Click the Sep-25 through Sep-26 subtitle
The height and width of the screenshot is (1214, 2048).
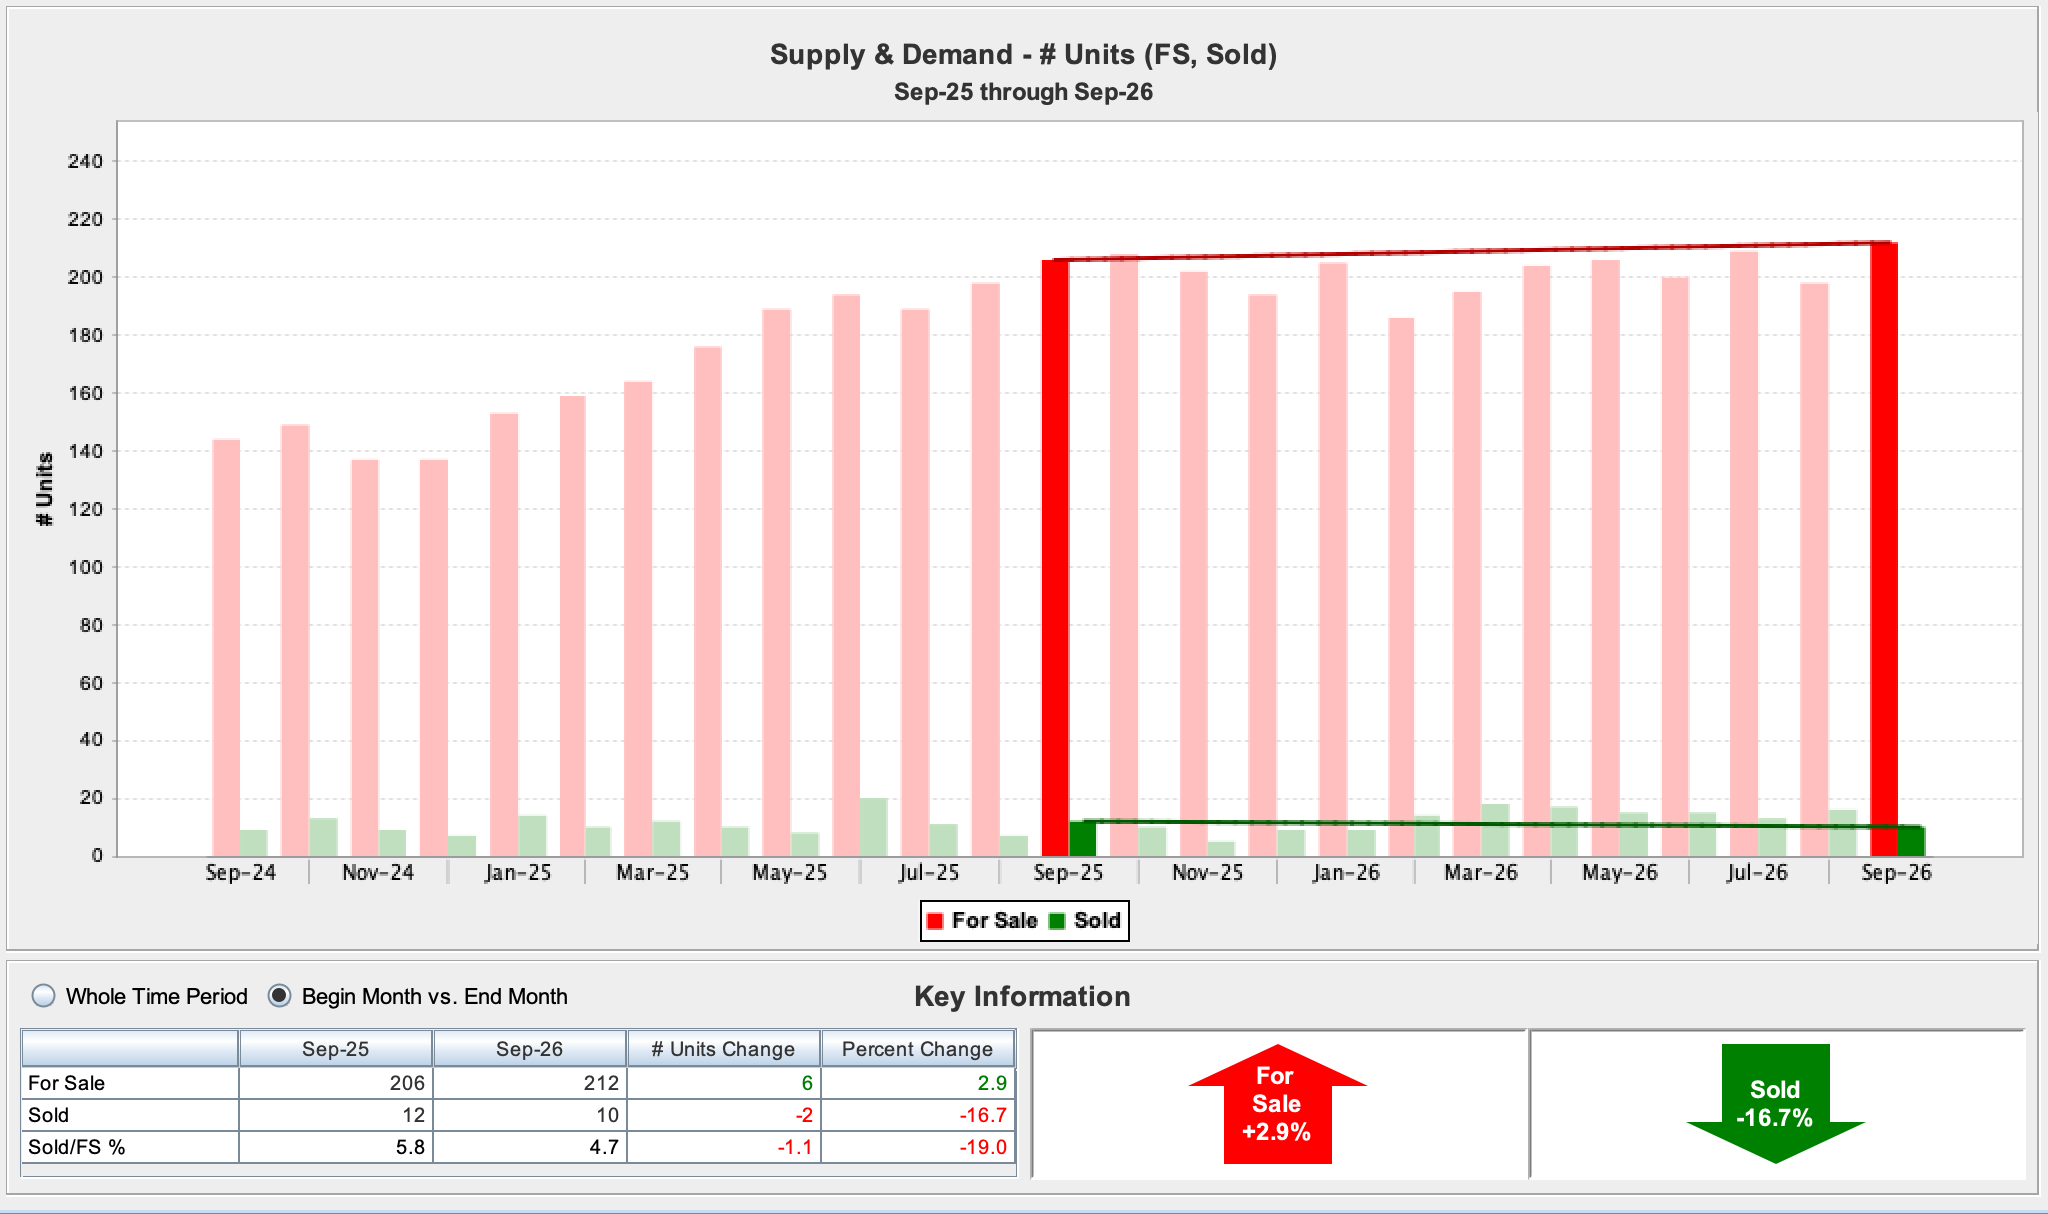point(1023,92)
